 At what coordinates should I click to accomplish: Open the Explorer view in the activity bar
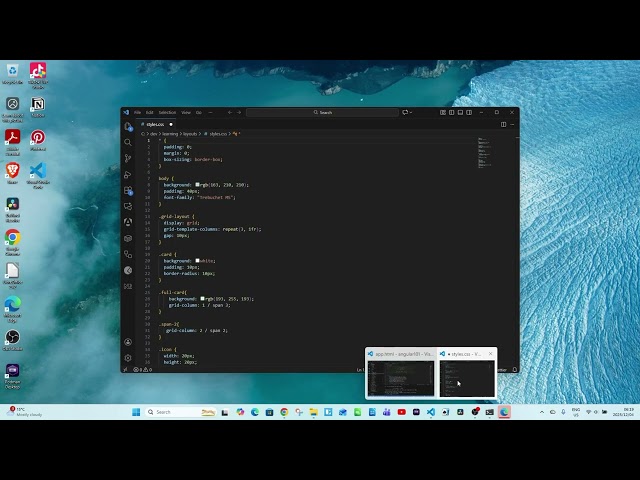click(x=128, y=127)
